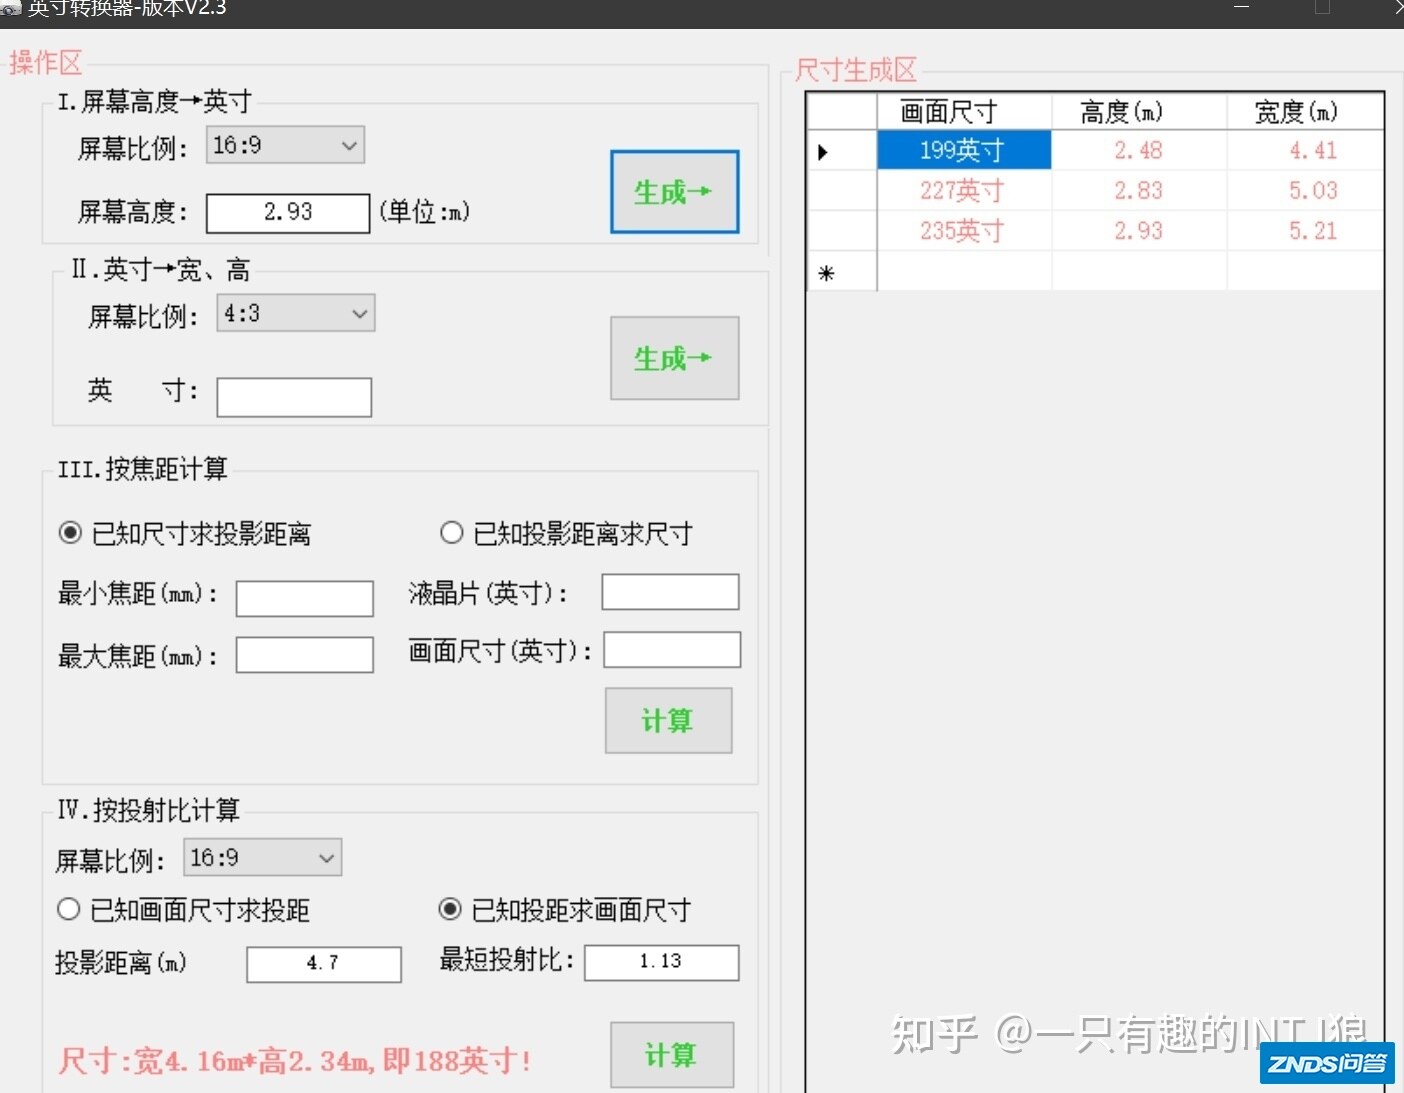Click the 最小焦距(mm) input box
Viewport: 1404px width, 1093px height.
tap(304, 598)
